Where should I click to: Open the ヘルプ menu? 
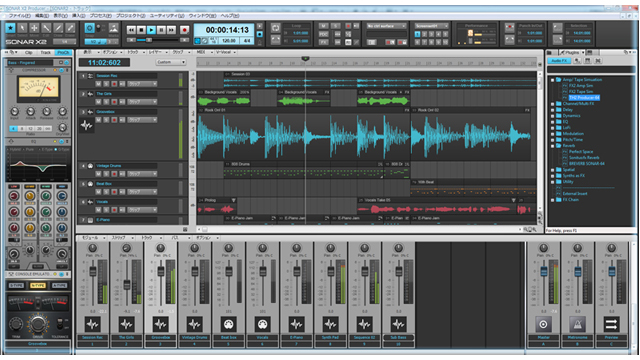[230, 16]
